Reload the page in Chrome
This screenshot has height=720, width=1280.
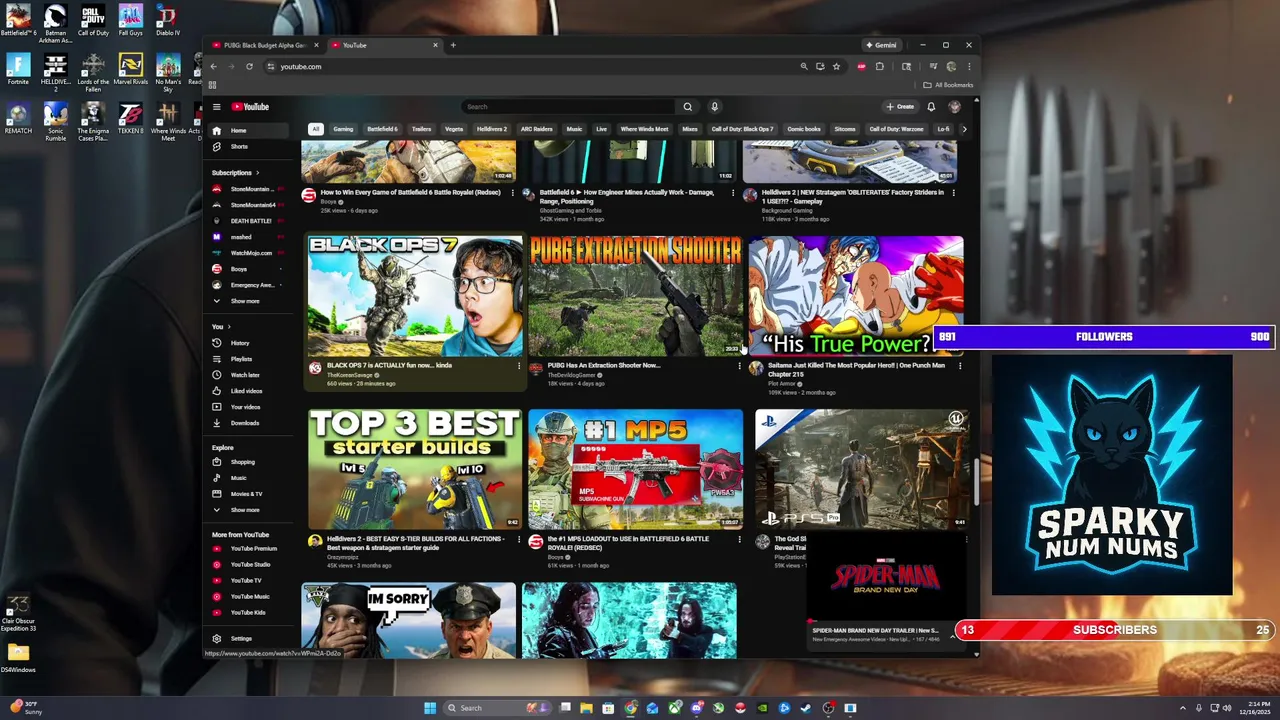tap(249, 67)
